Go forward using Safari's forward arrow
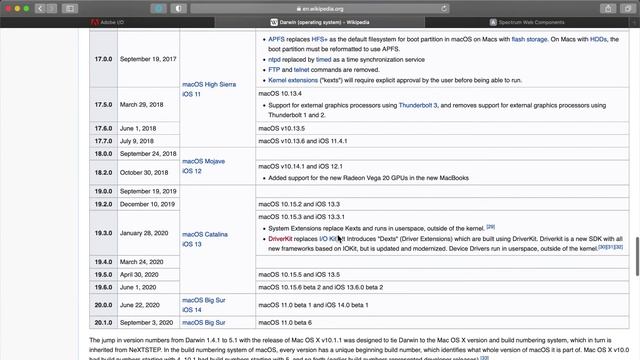The width and height of the screenshot is (640, 360). (x=52, y=8)
